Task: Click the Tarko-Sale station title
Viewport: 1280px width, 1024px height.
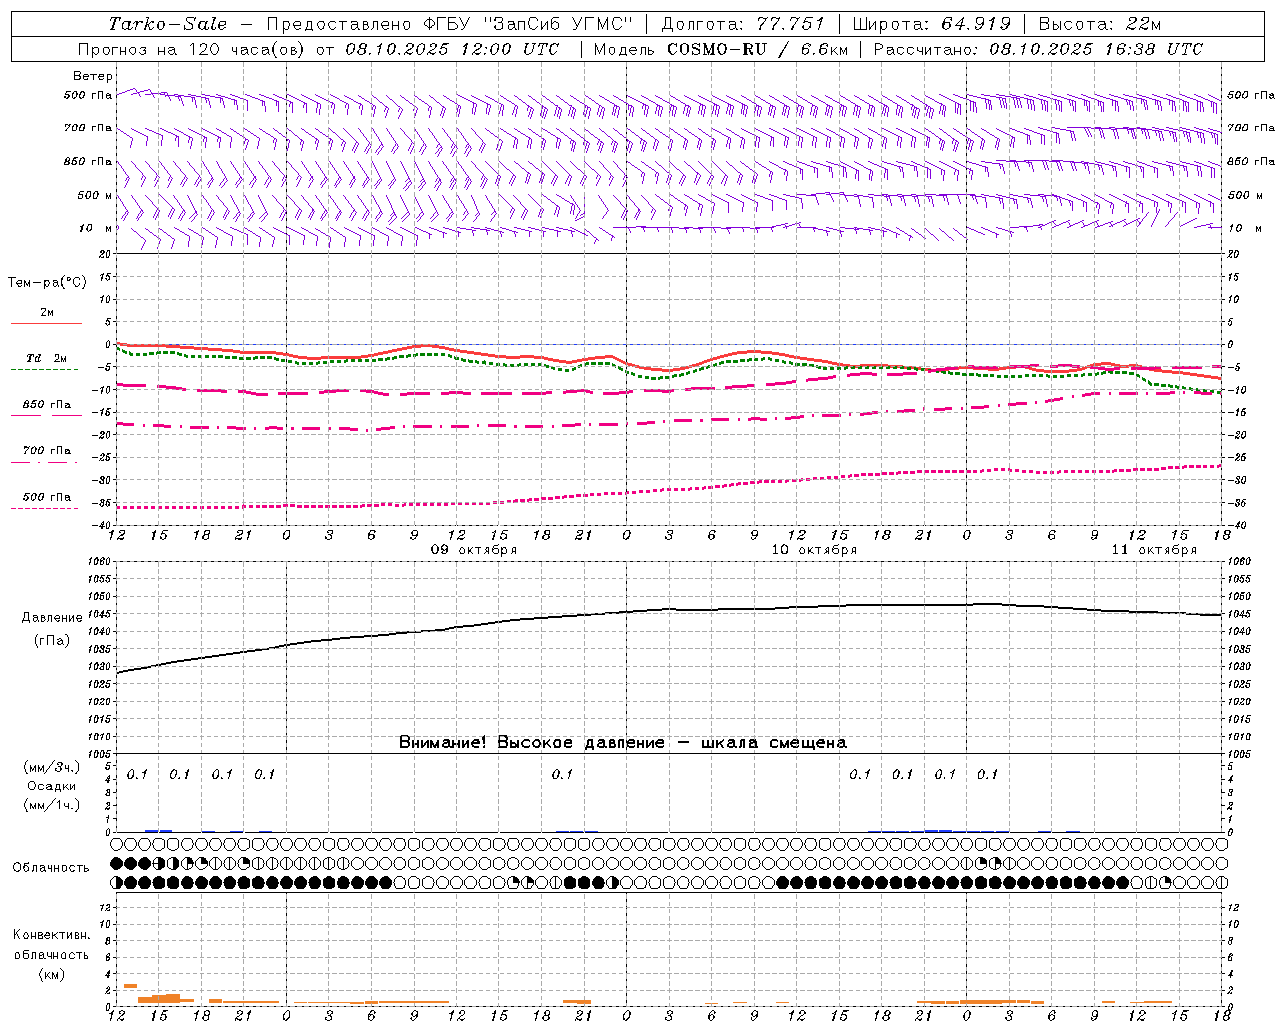Action: [x=168, y=24]
